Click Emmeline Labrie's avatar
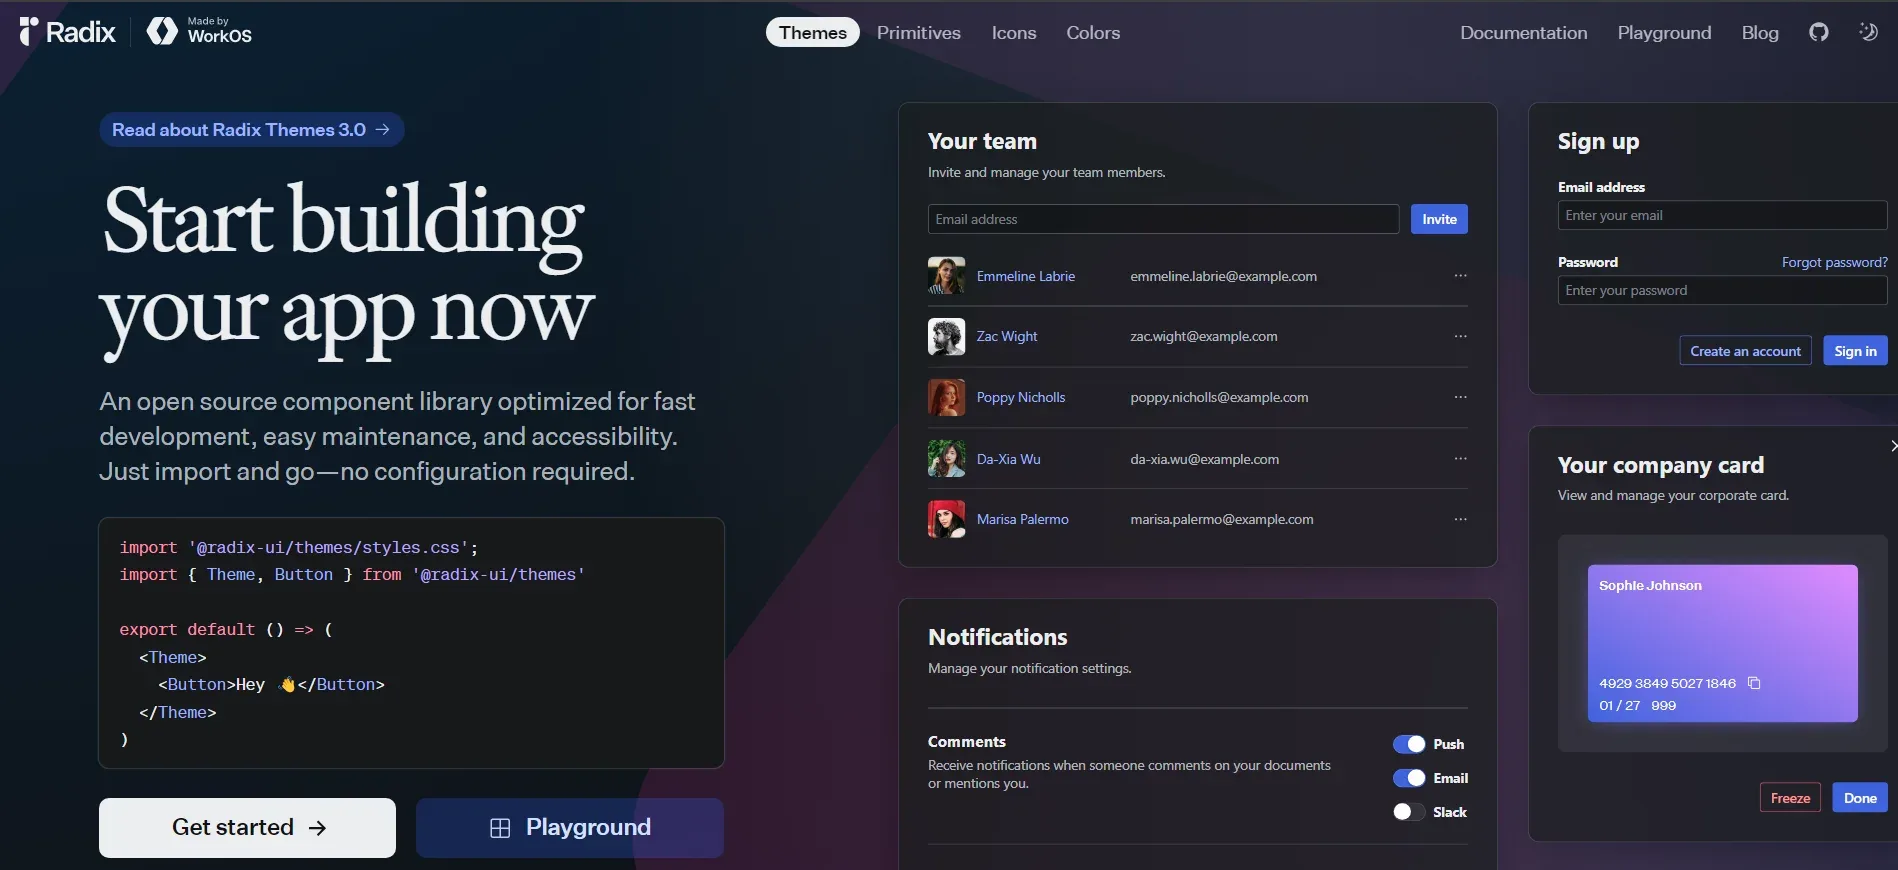Screen dimensions: 1898x870 click(x=946, y=276)
